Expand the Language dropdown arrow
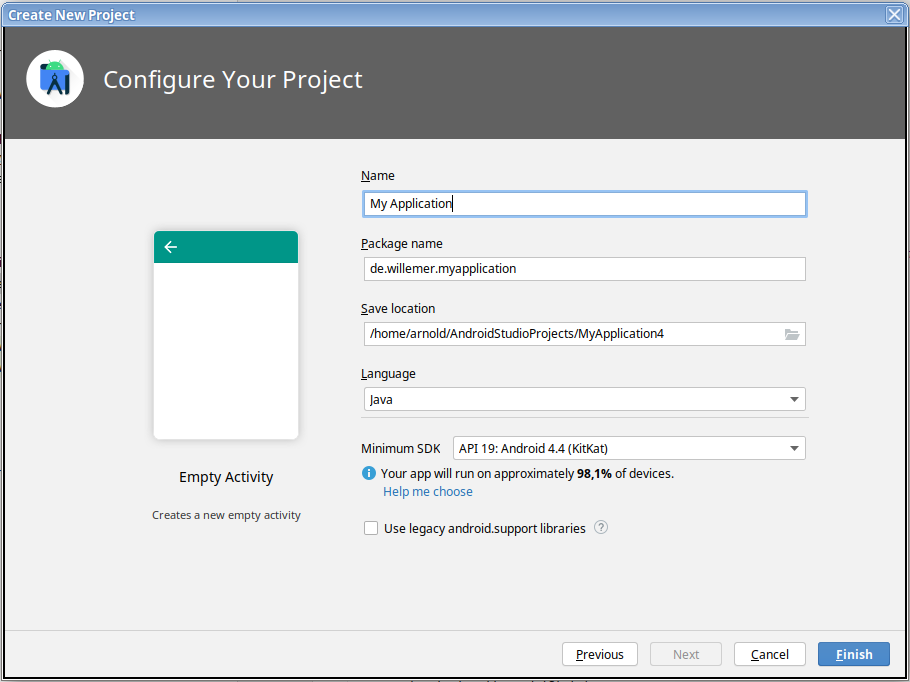910x682 pixels. tap(794, 399)
